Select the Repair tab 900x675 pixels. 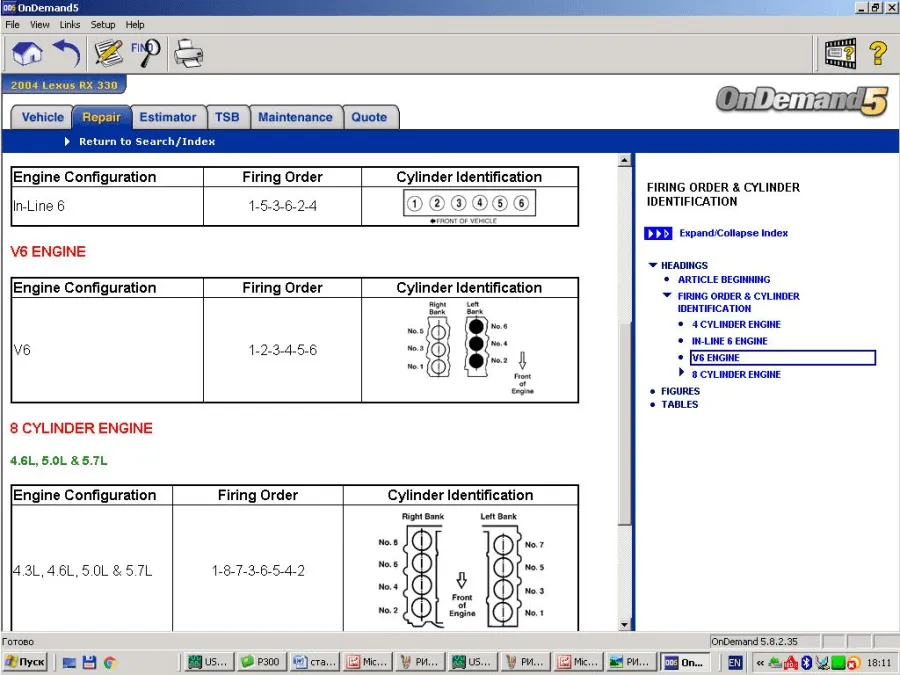click(x=102, y=117)
